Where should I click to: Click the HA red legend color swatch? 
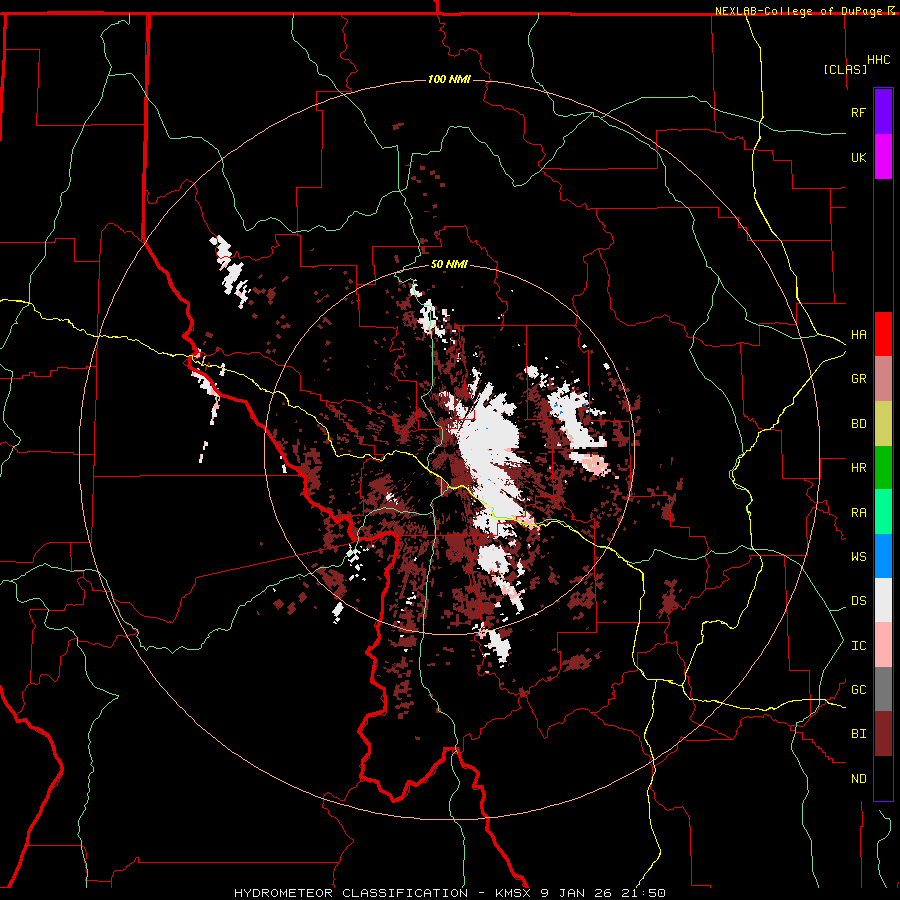(x=883, y=334)
